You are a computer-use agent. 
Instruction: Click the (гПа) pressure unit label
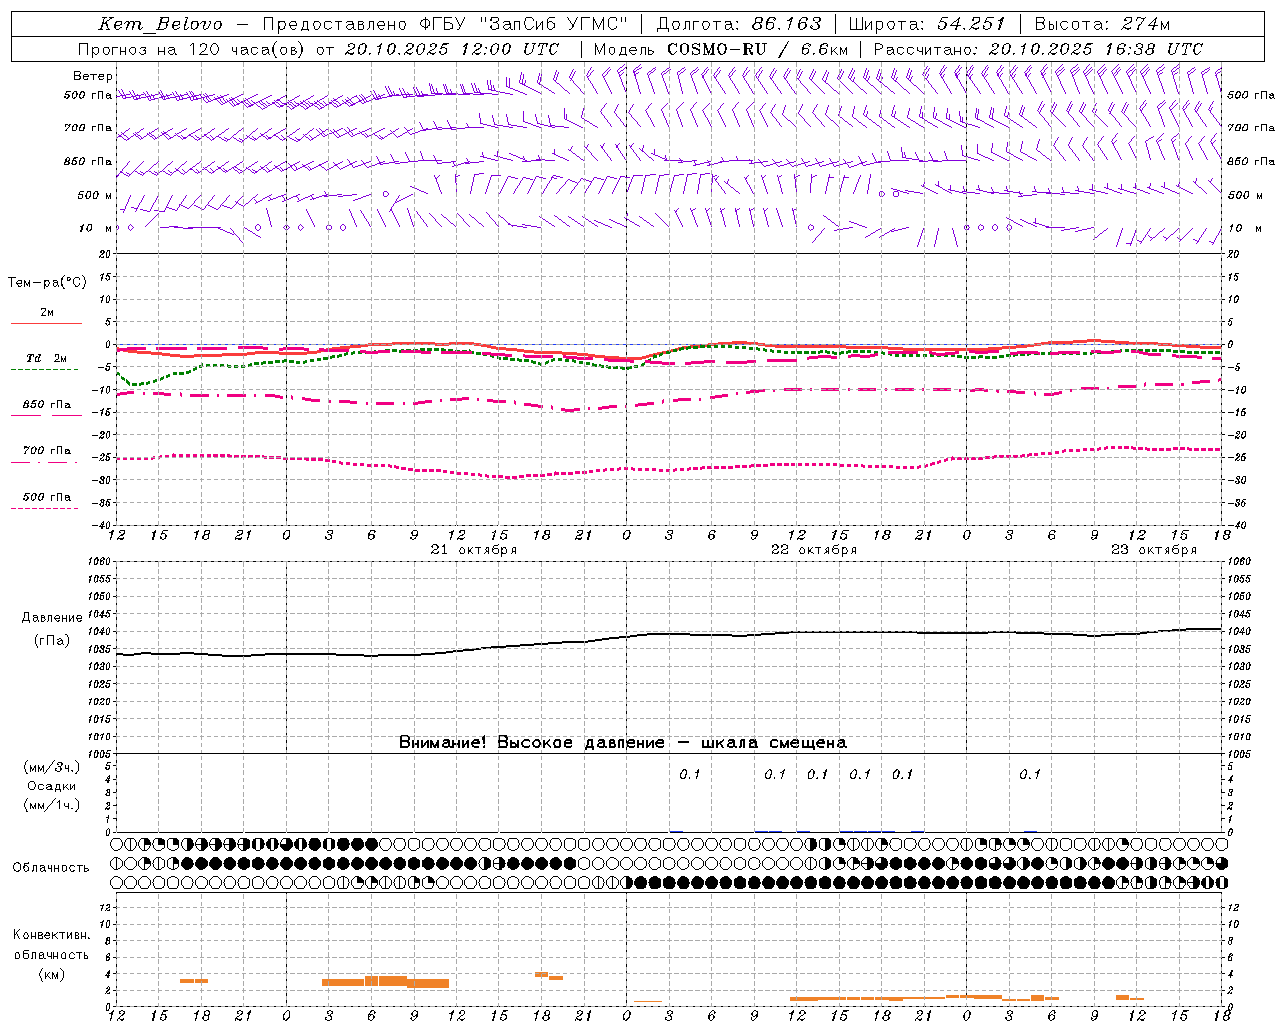[x=52, y=641]
